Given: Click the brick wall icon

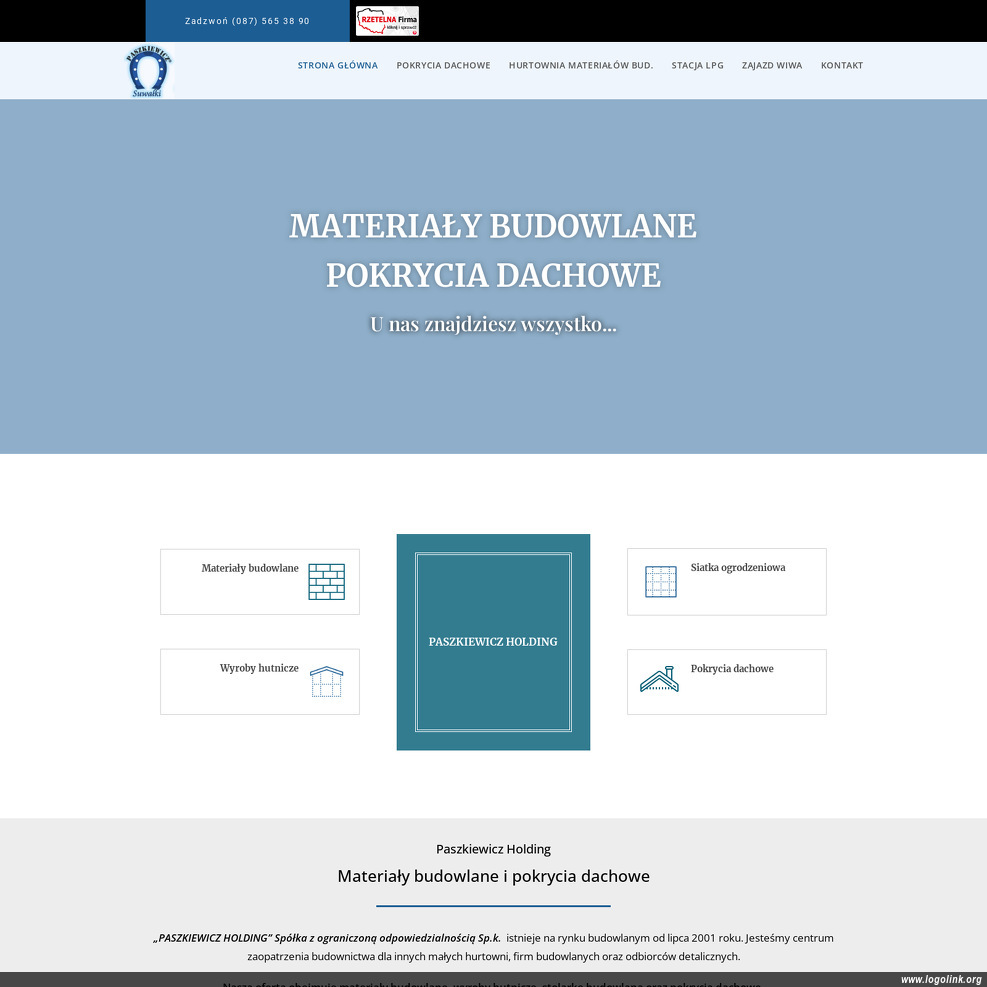Looking at the screenshot, I should pyautogui.click(x=327, y=582).
